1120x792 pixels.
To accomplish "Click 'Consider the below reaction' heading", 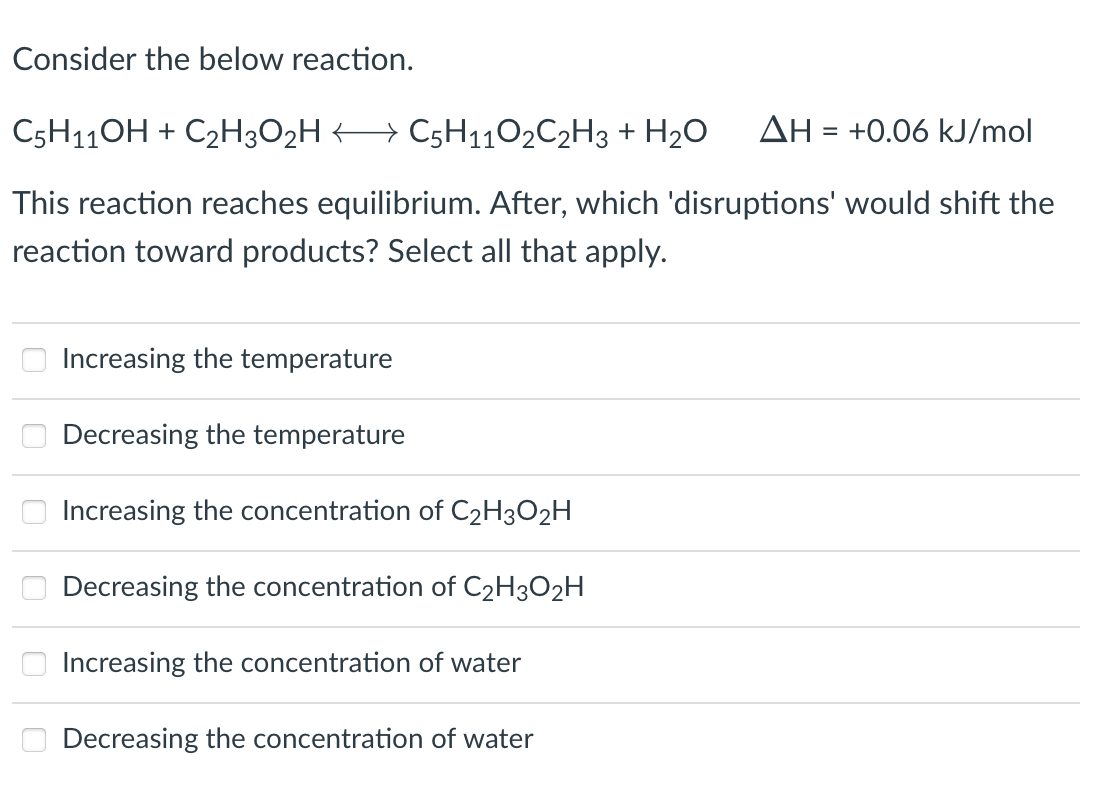I will click(211, 60).
